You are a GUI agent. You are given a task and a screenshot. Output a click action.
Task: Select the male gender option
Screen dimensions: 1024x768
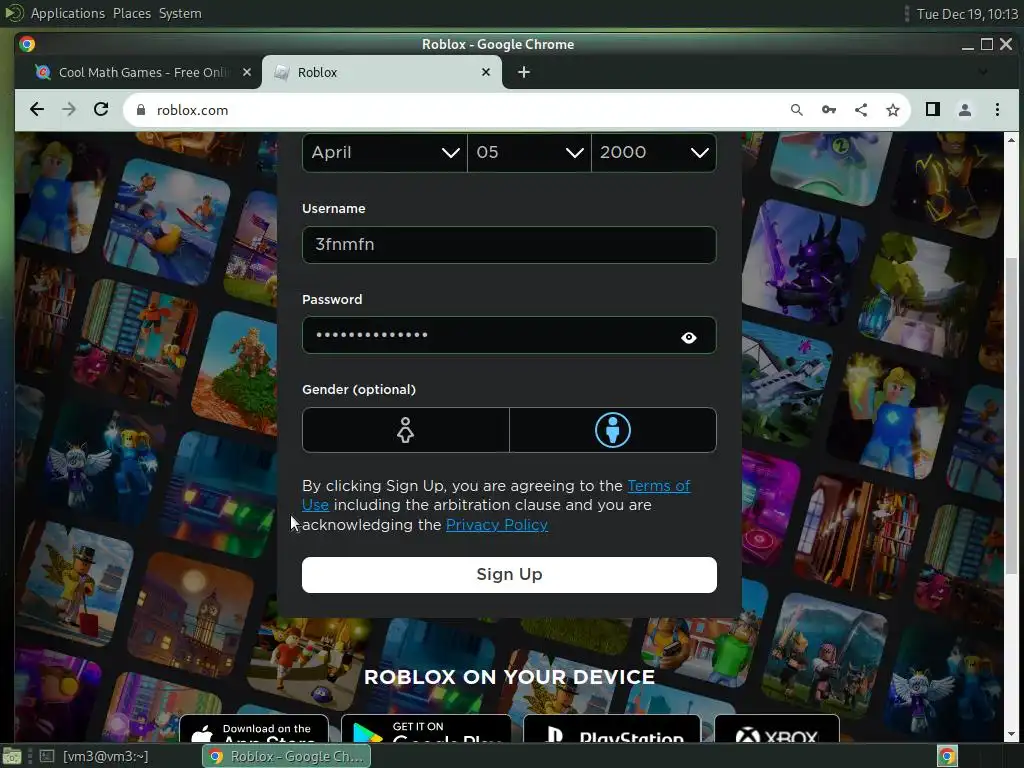click(613, 430)
